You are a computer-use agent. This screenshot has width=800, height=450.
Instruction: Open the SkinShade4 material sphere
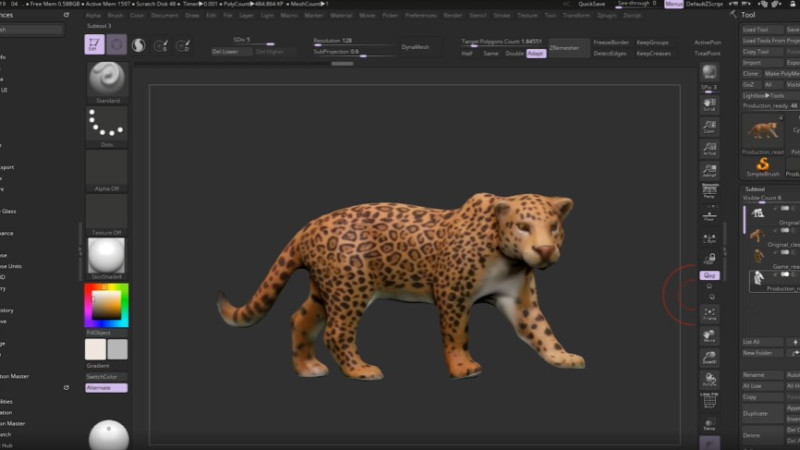coord(107,256)
